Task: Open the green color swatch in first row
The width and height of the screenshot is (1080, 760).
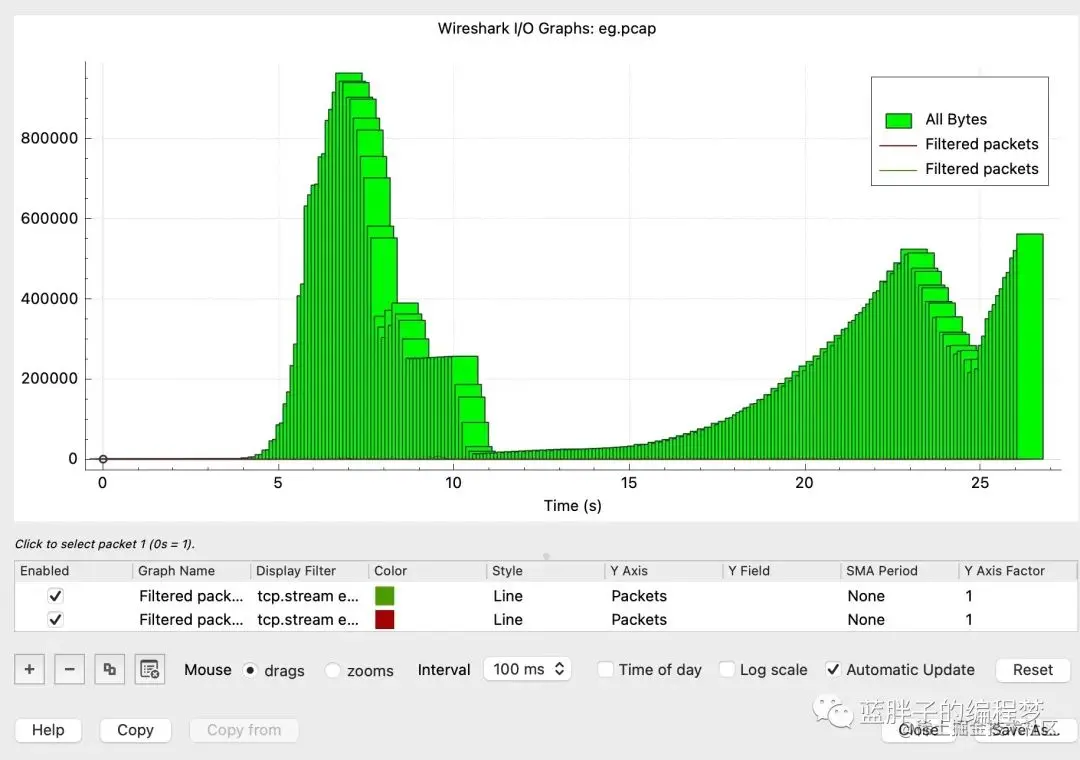Action: (x=384, y=595)
